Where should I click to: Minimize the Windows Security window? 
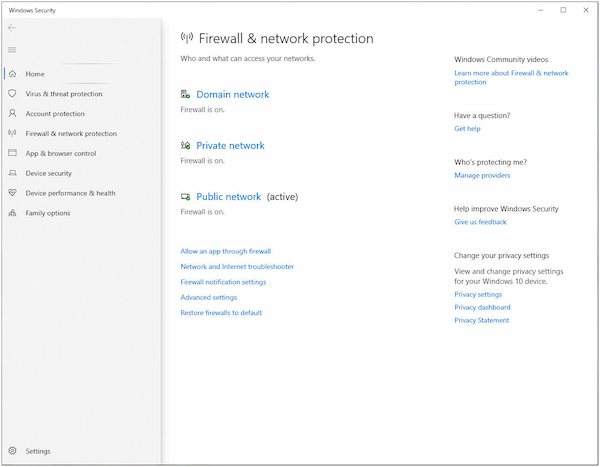540,10
